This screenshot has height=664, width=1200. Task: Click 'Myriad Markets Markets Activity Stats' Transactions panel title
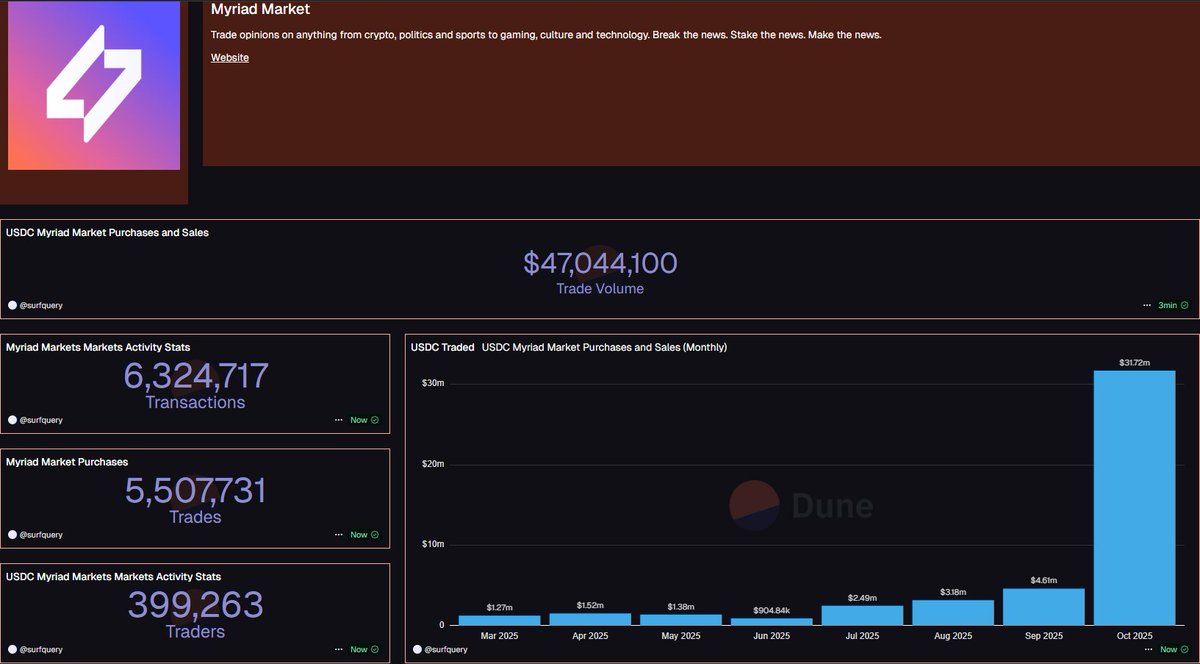[x=98, y=347]
